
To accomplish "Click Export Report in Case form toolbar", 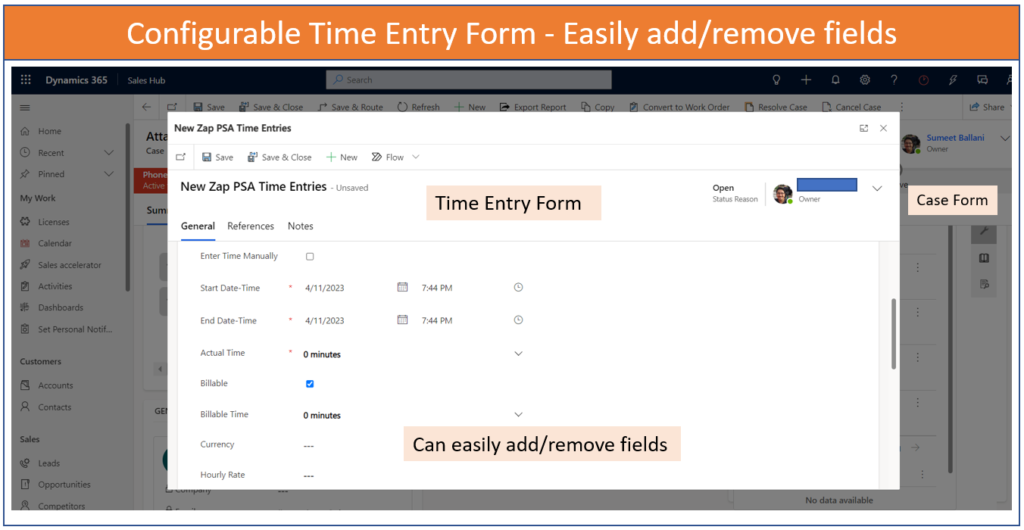I will [533, 107].
